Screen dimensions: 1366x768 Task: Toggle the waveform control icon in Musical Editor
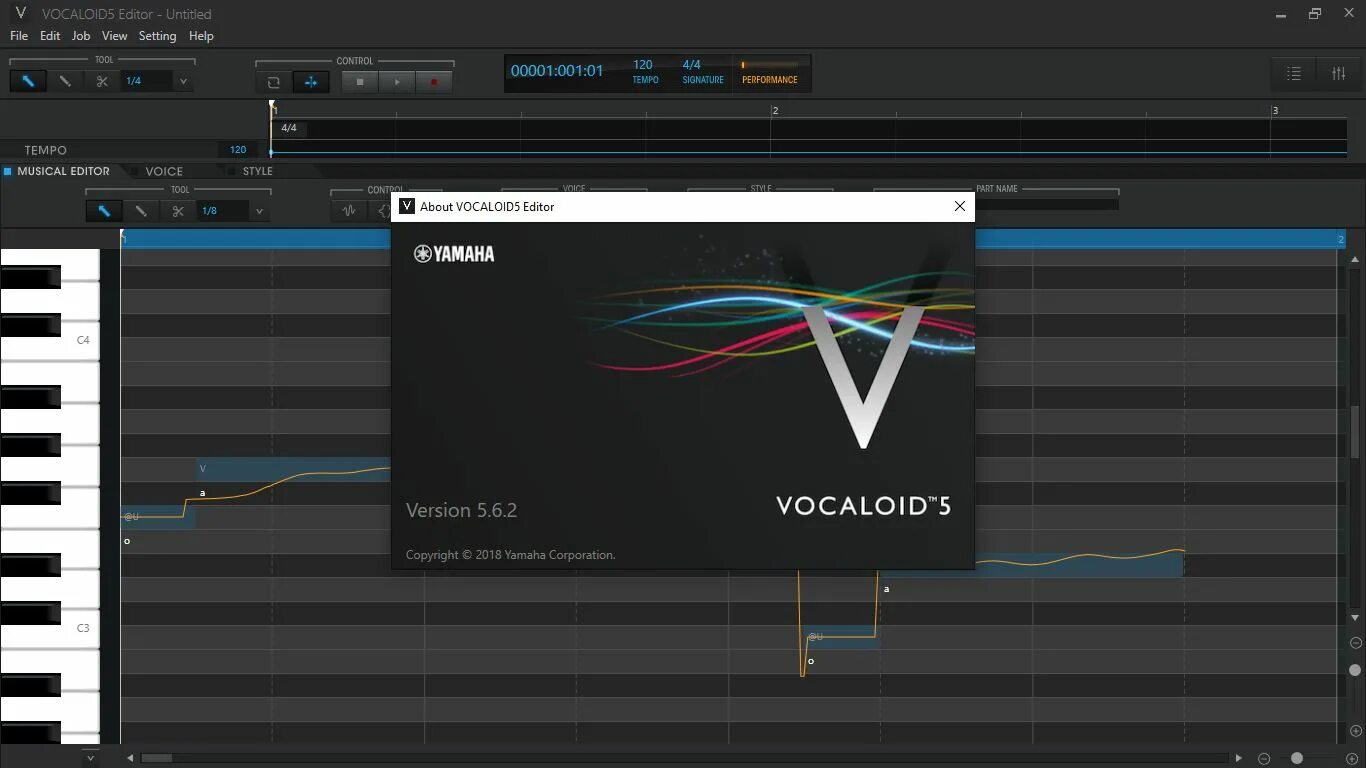coord(349,211)
